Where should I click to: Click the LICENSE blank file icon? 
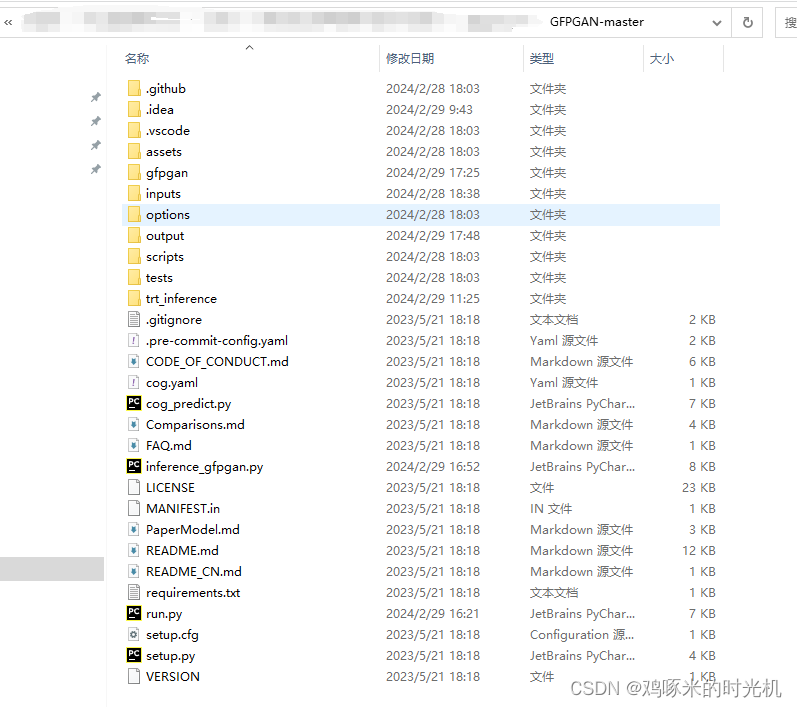click(x=134, y=487)
